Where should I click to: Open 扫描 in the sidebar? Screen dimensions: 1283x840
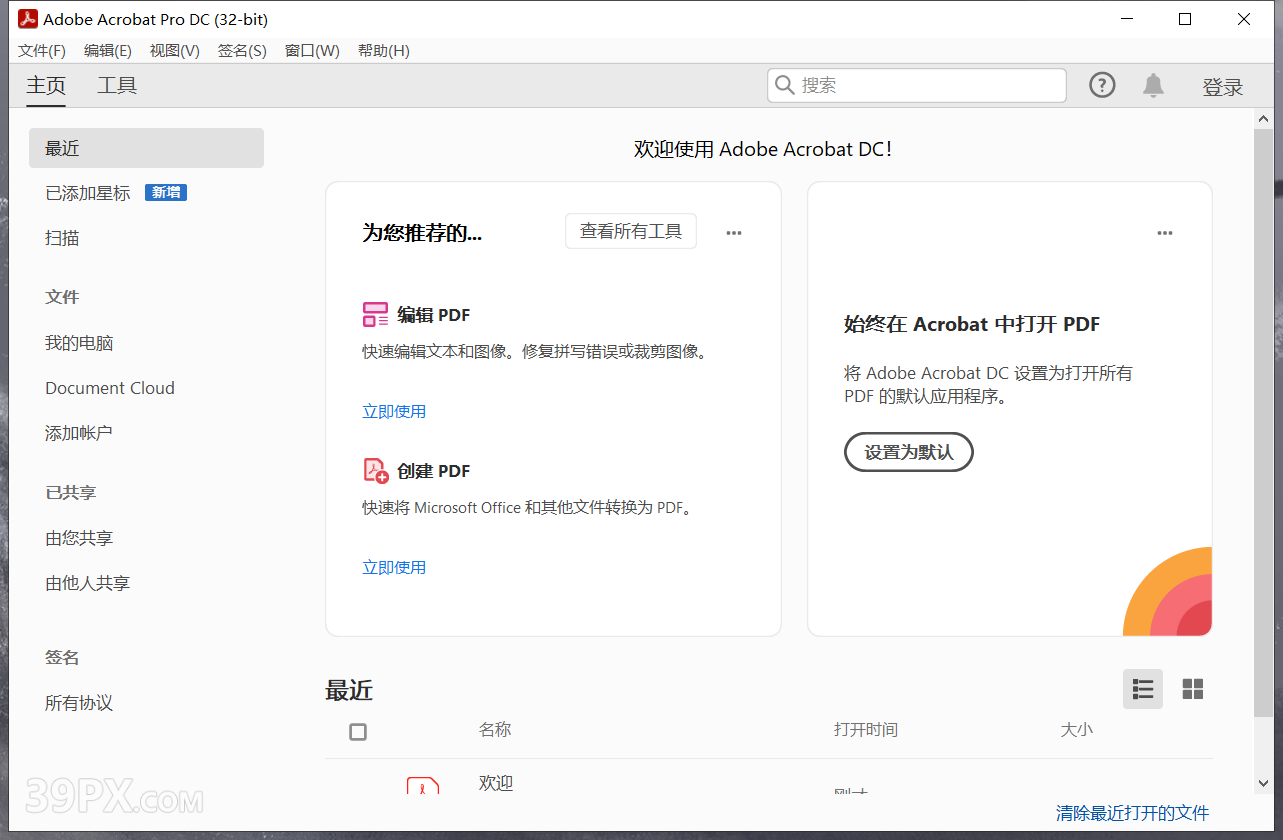(62, 238)
